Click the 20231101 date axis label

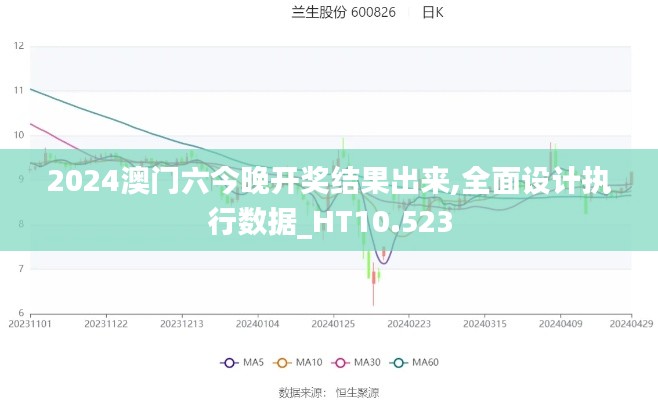pos(30,324)
